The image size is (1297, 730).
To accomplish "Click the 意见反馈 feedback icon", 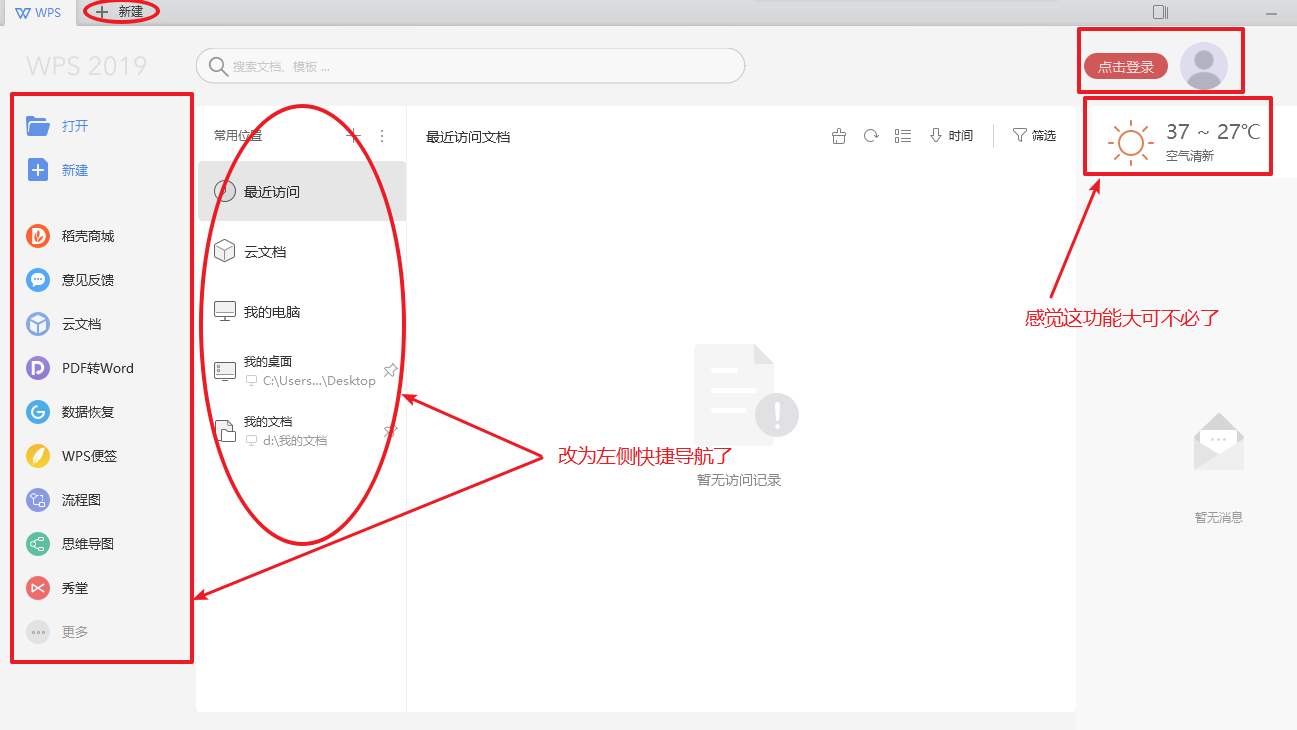I will 38,280.
